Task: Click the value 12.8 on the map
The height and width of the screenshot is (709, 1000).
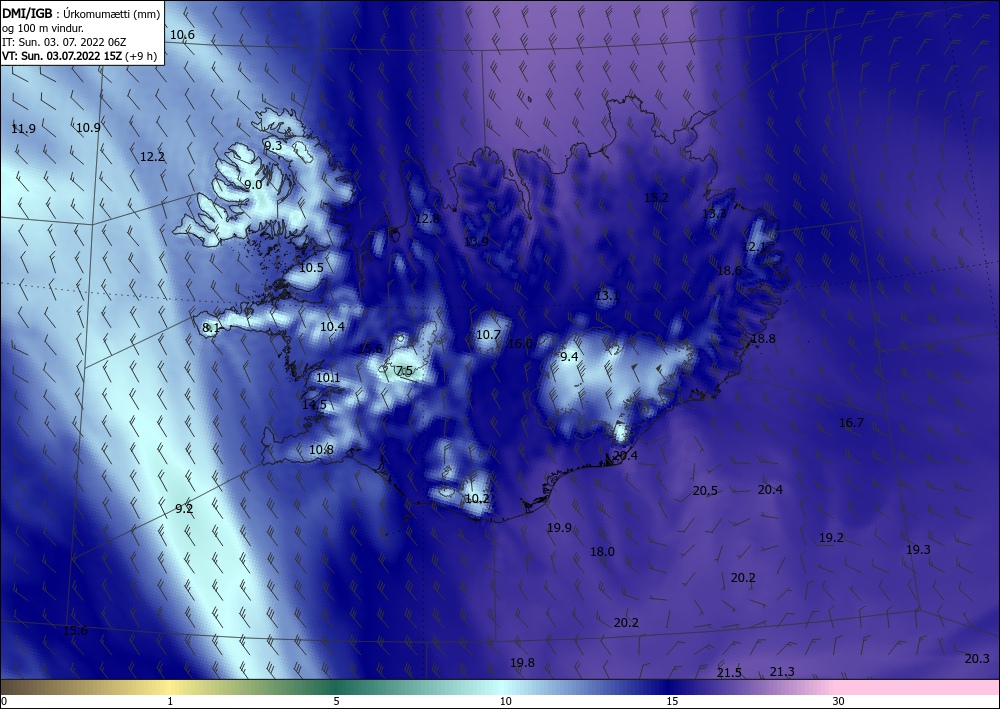Action: pos(427,219)
